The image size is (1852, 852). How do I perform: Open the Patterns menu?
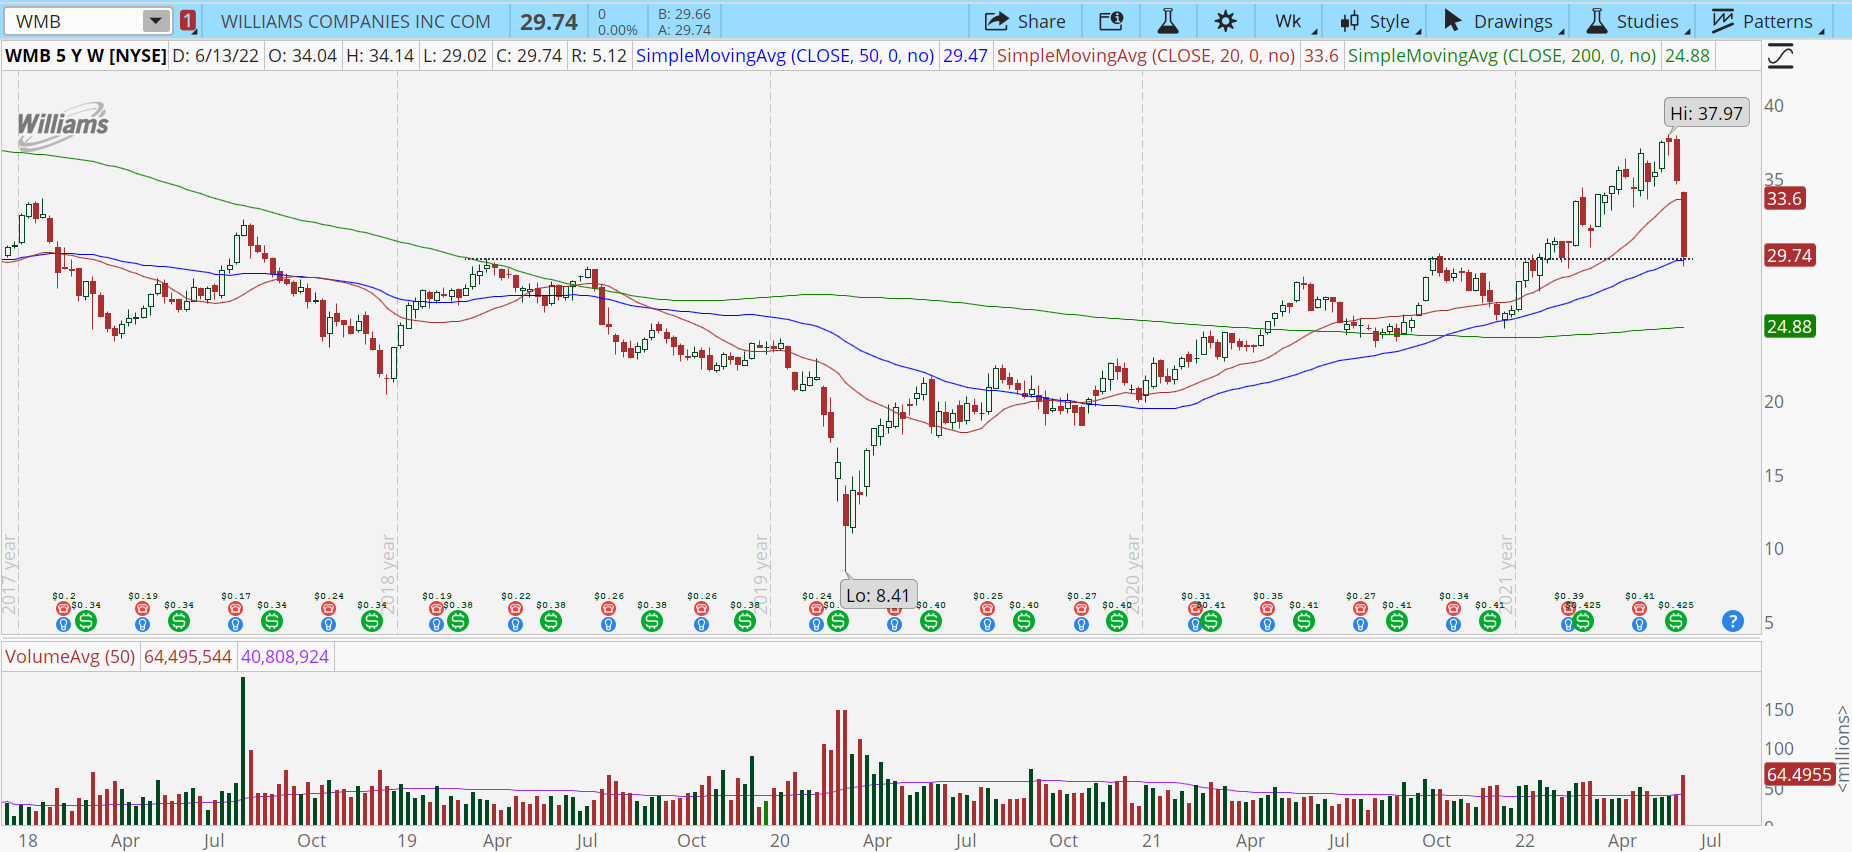1765,21
